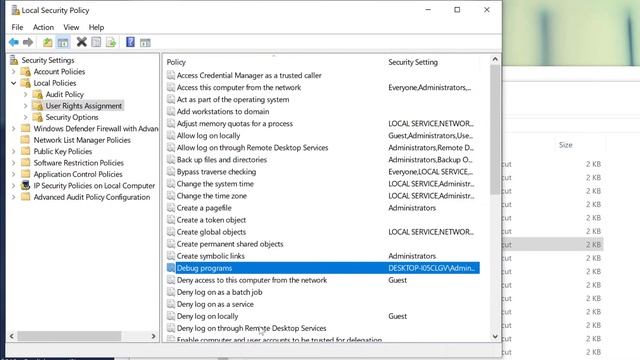Expand Windows Defender Firewall node
The width and height of the screenshot is (640, 360).
[13, 129]
